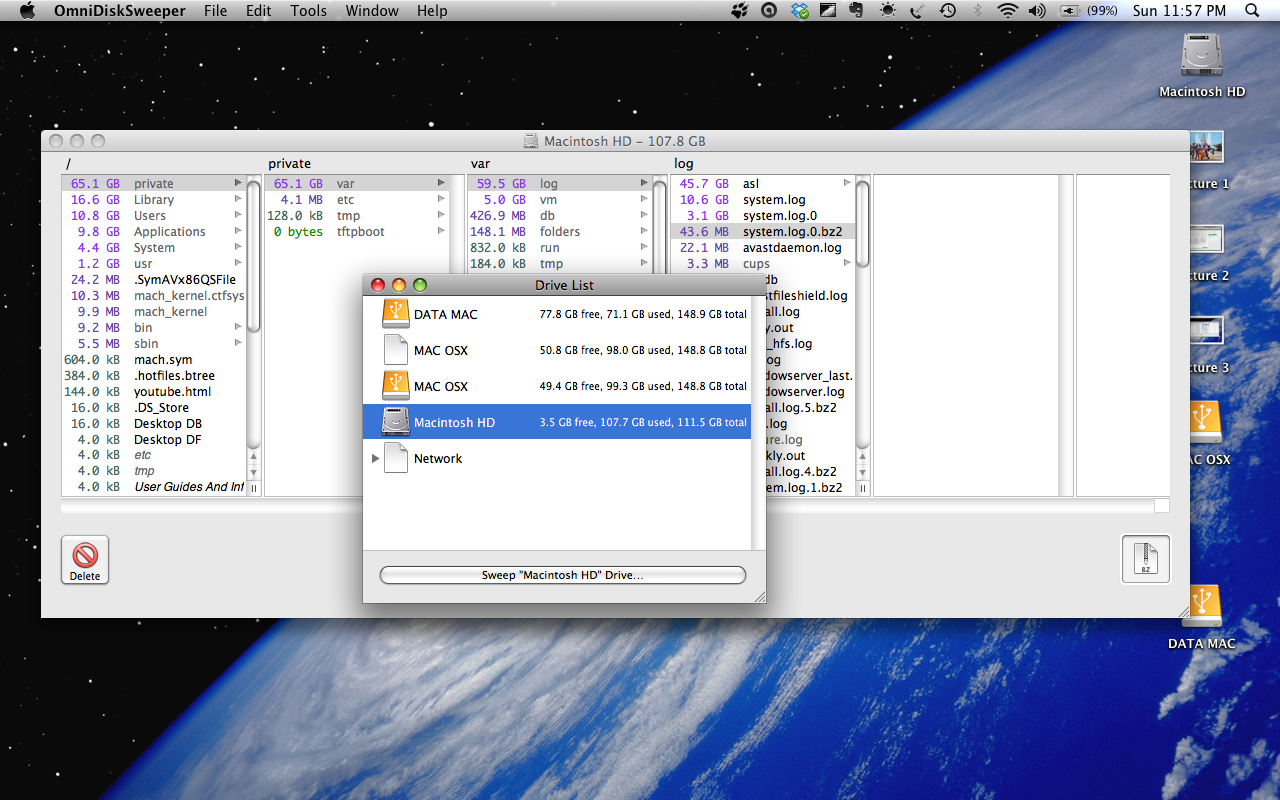
Task: Expand the Applications folder arrow
Action: [x=238, y=231]
